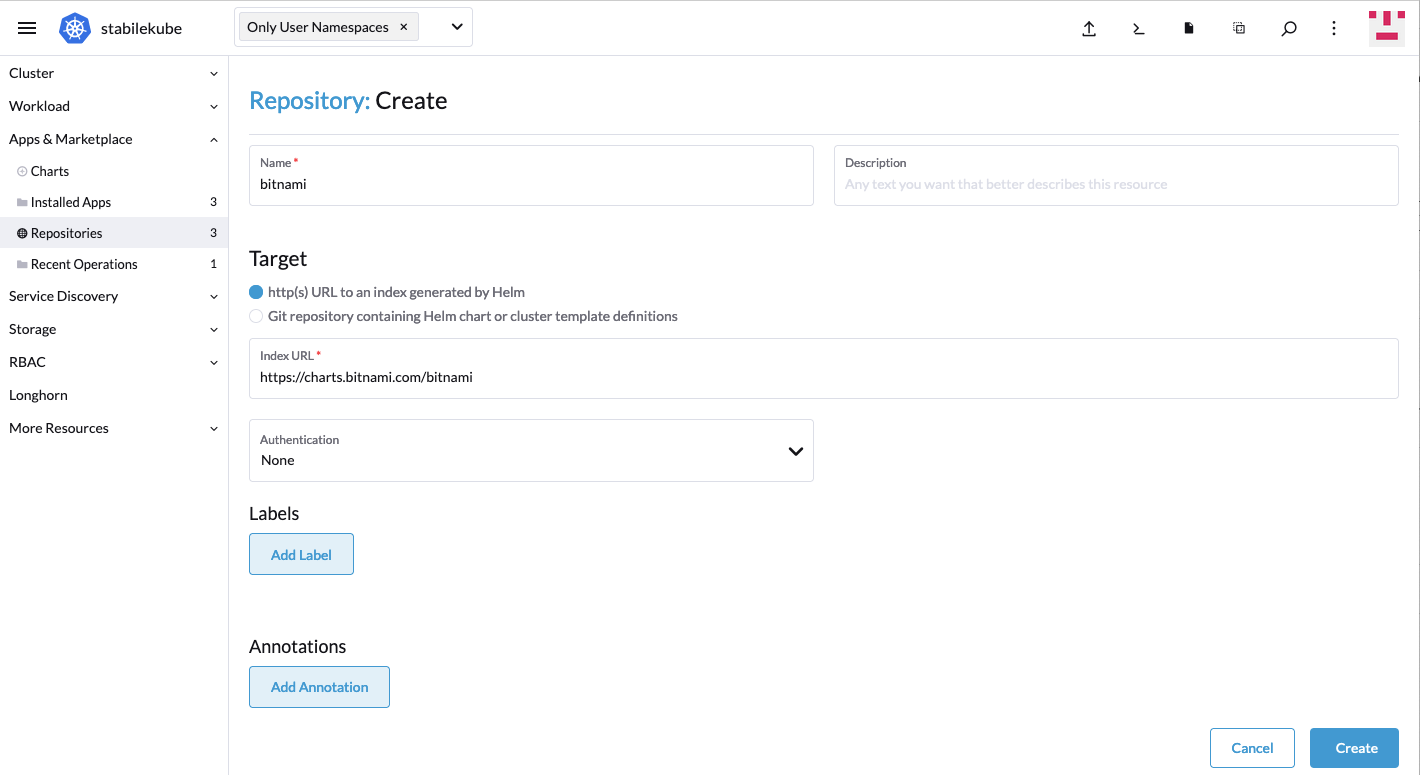The height and width of the screenshot is (775, 1420).
Task: Click the Workload sidebar label
Action: click(40, 106)
